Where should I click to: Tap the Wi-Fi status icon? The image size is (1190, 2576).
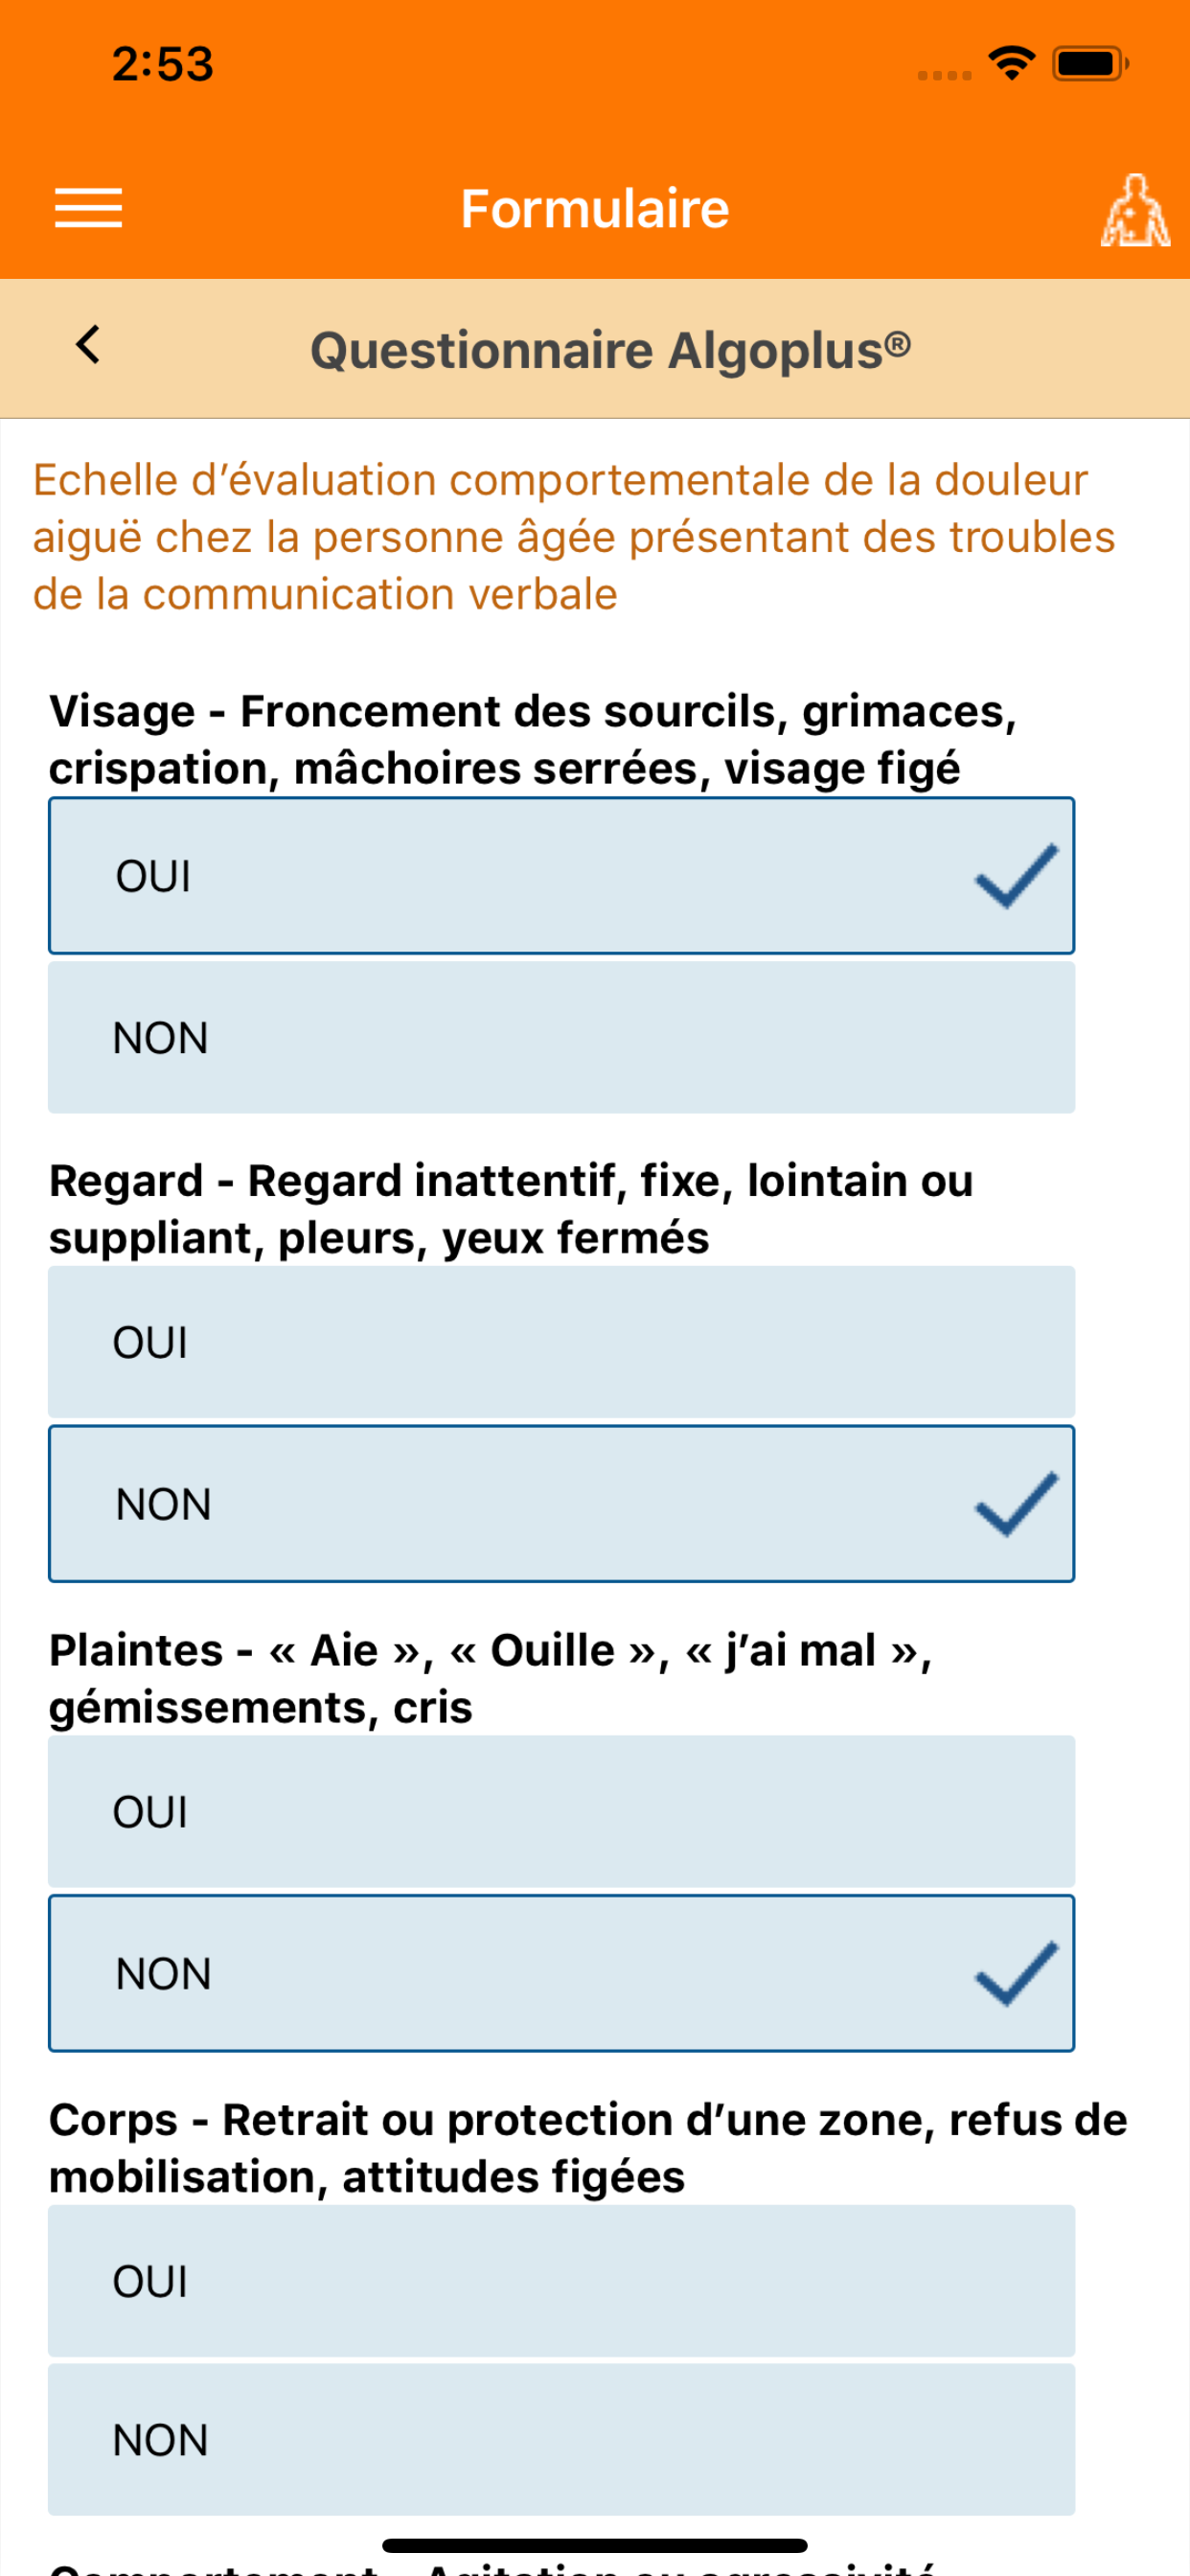coord(1011,64)
